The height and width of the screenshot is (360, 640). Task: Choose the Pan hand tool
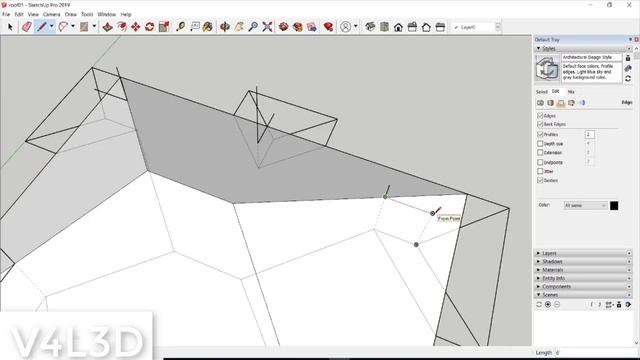click(x=239, y=27)
